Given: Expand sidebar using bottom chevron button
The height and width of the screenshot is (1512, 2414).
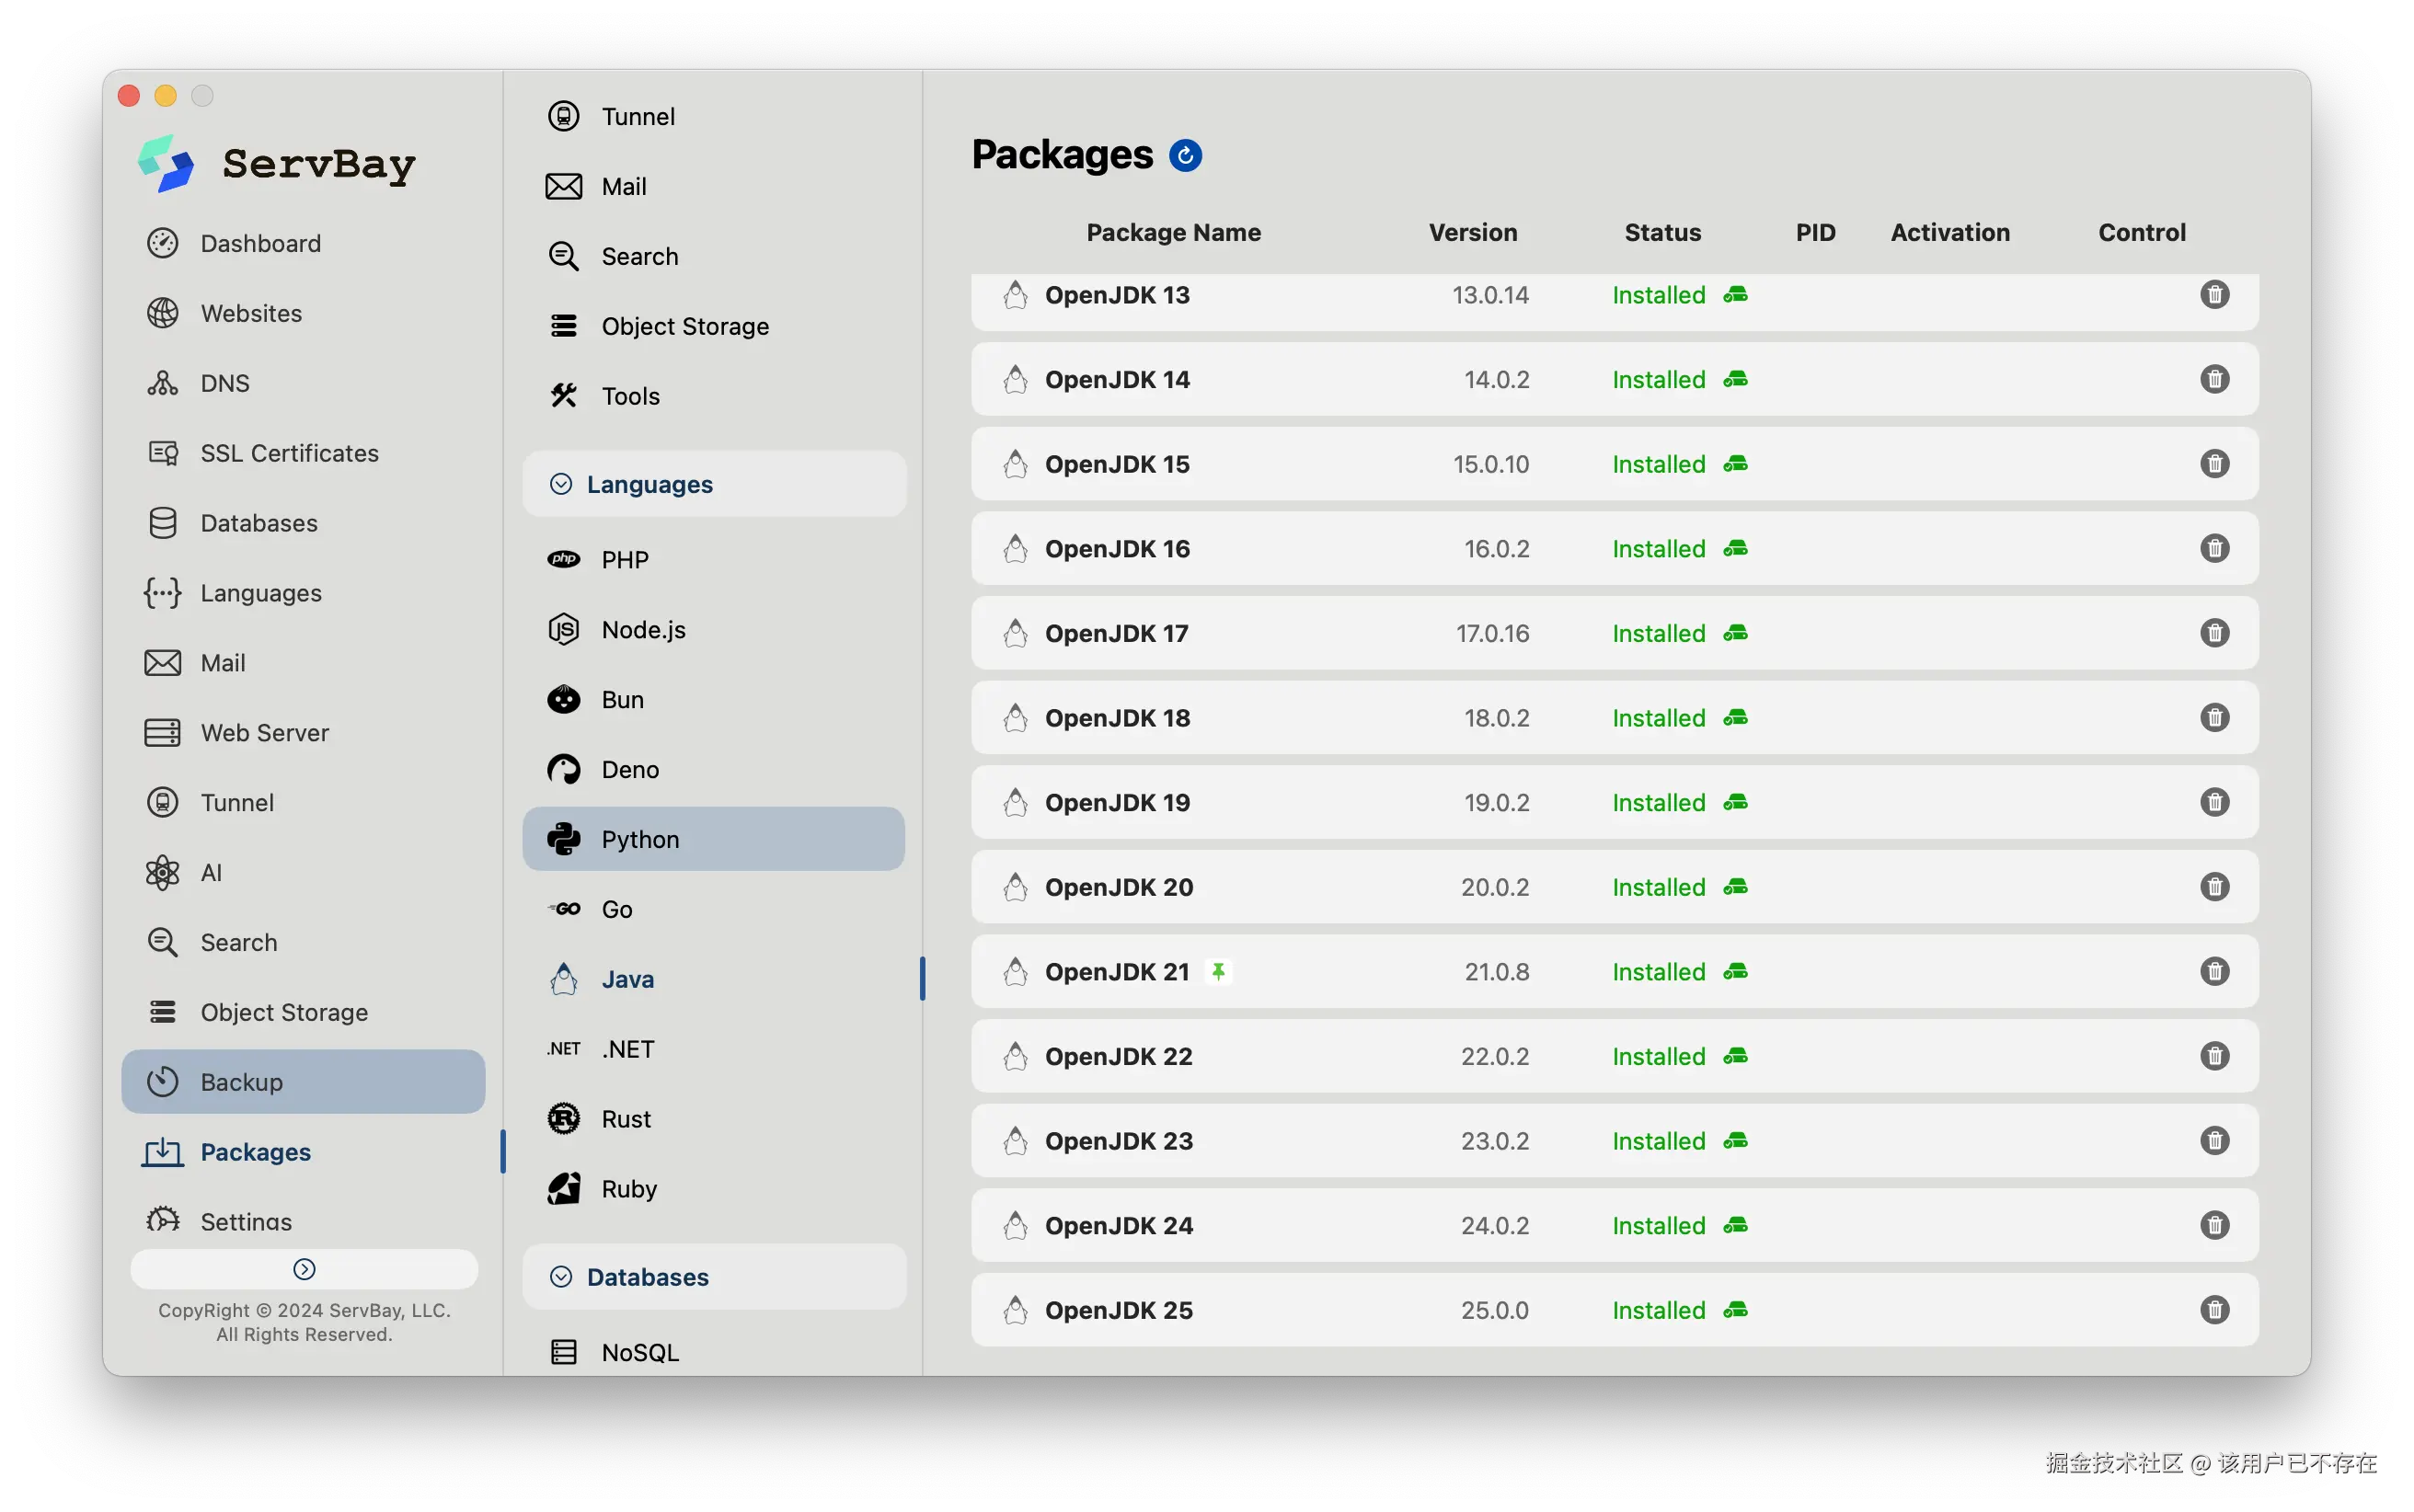Looking at the screenshot, I should (304, 1269).
